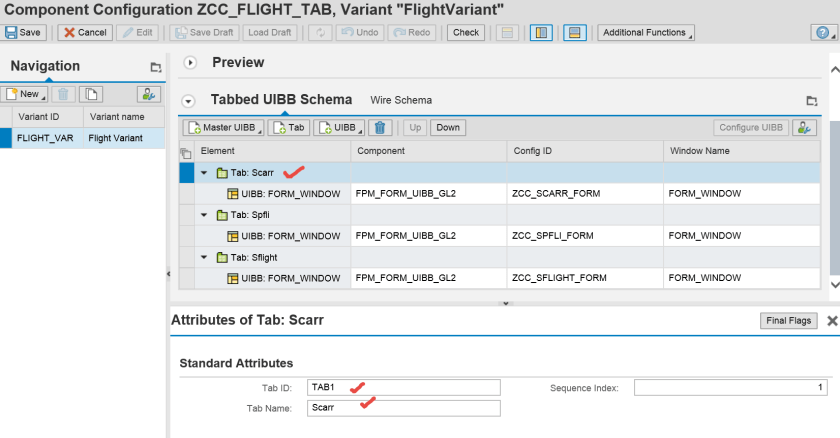
Task: Click the Final Flags button
Action: tap(789, 321)
